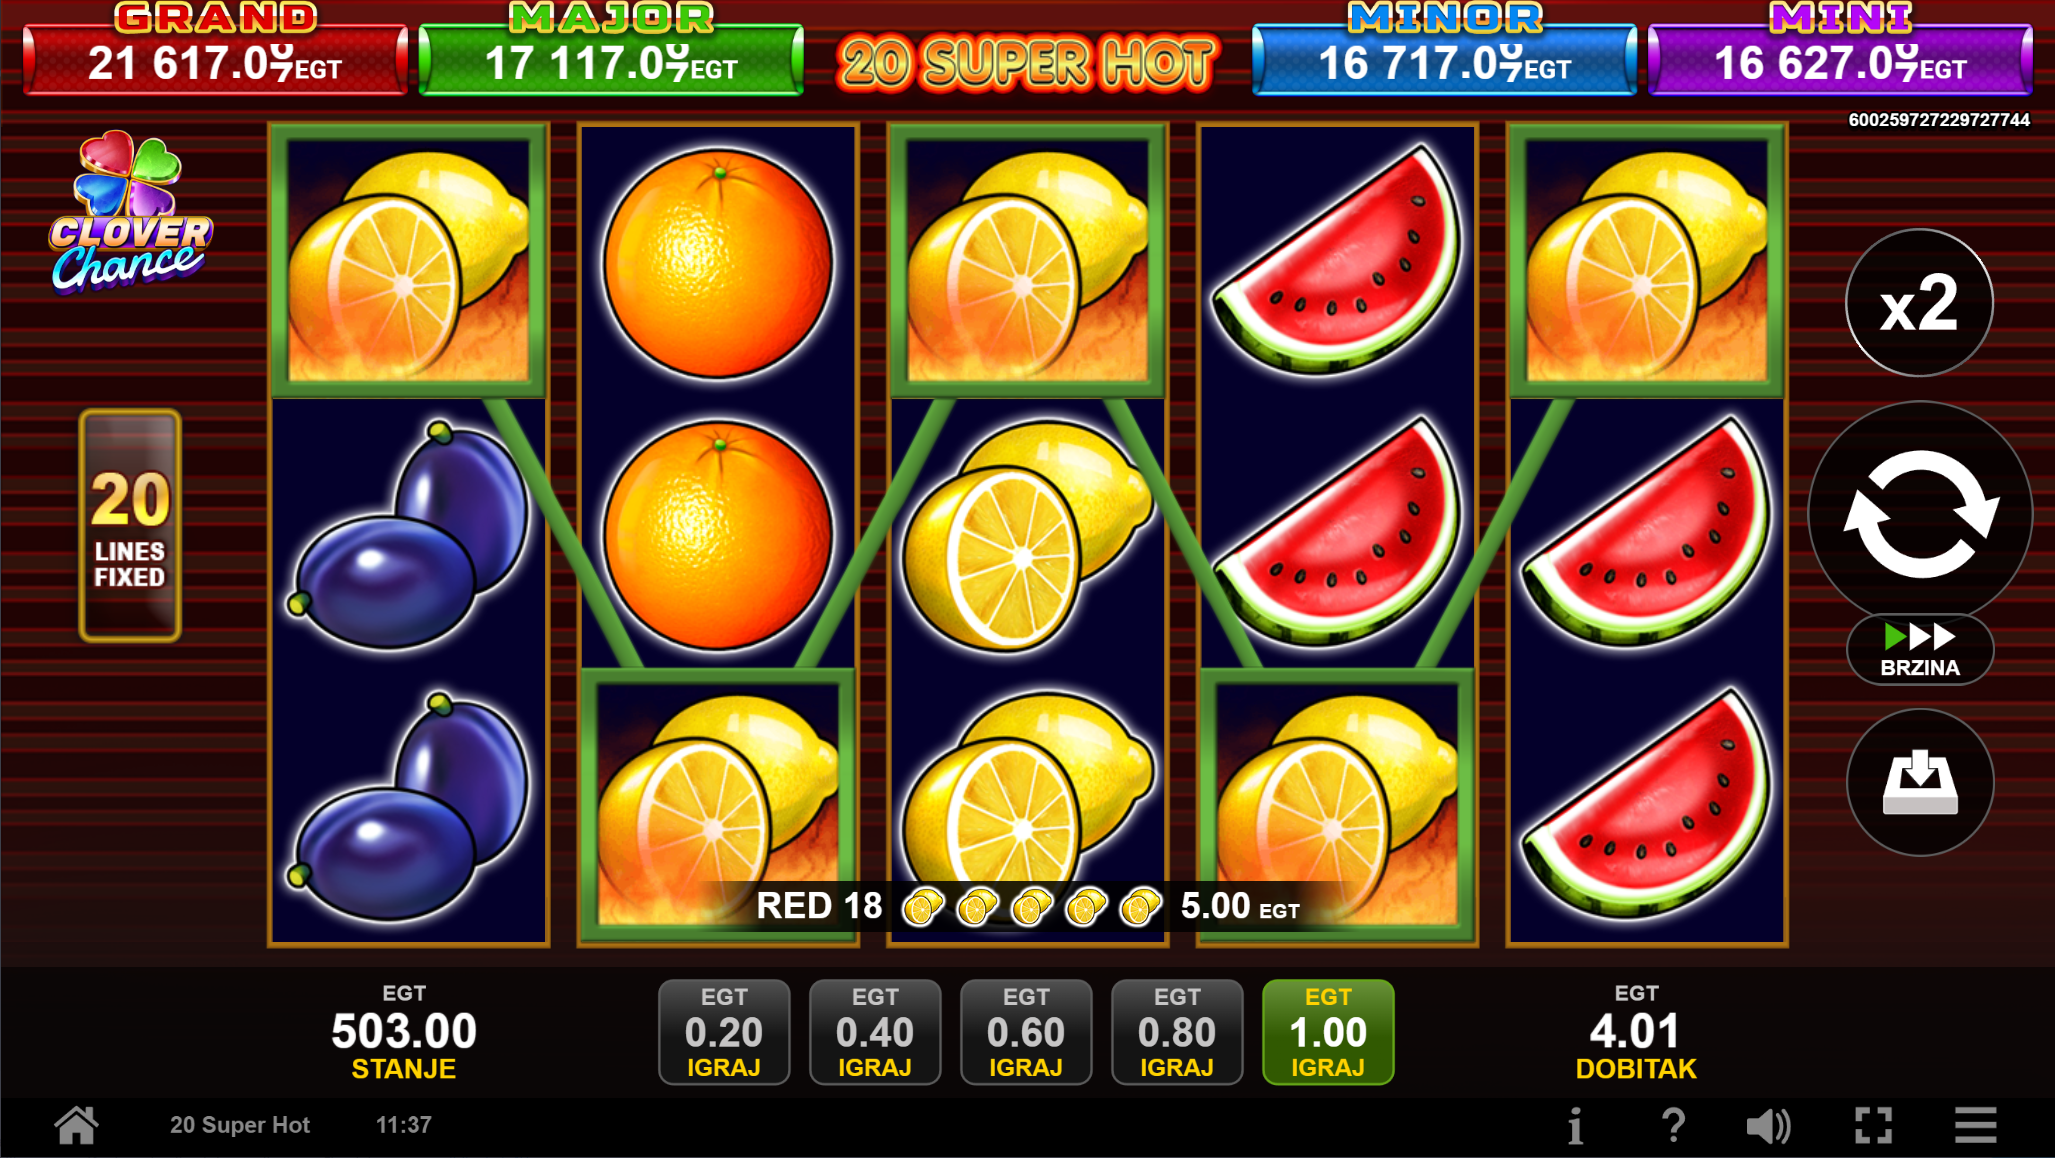Viewport: 2055px width, 1158px height.
Task: Toggle fullscreen mode icon
Action: (x=1873, y=1126)
